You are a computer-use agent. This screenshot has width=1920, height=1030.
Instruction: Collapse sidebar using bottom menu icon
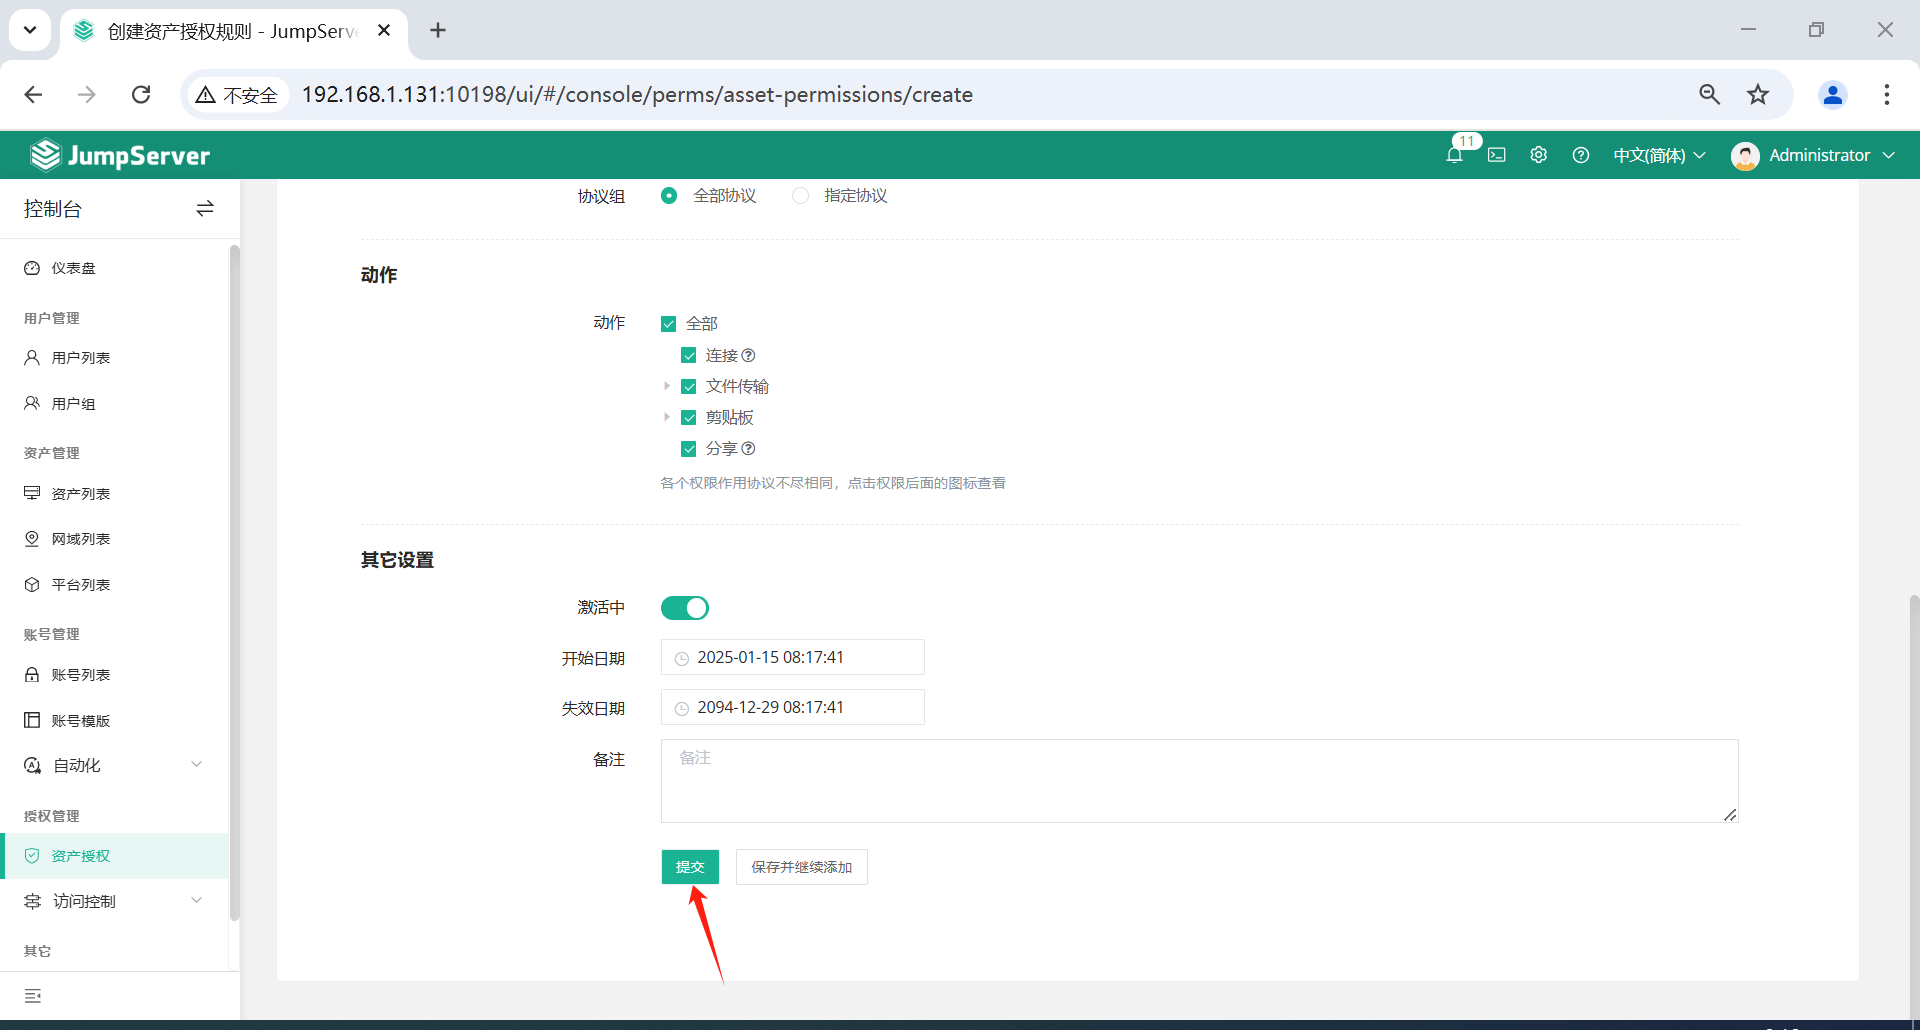33,996
